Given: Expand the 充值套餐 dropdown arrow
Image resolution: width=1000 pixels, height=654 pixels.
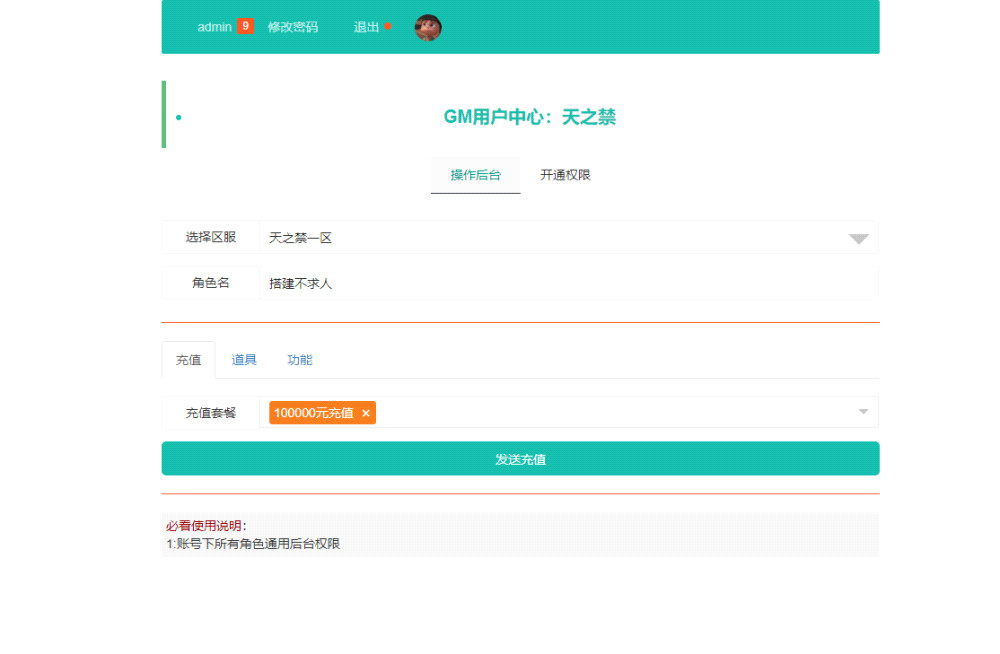Looking at the screenshot, I should point(863,411).
